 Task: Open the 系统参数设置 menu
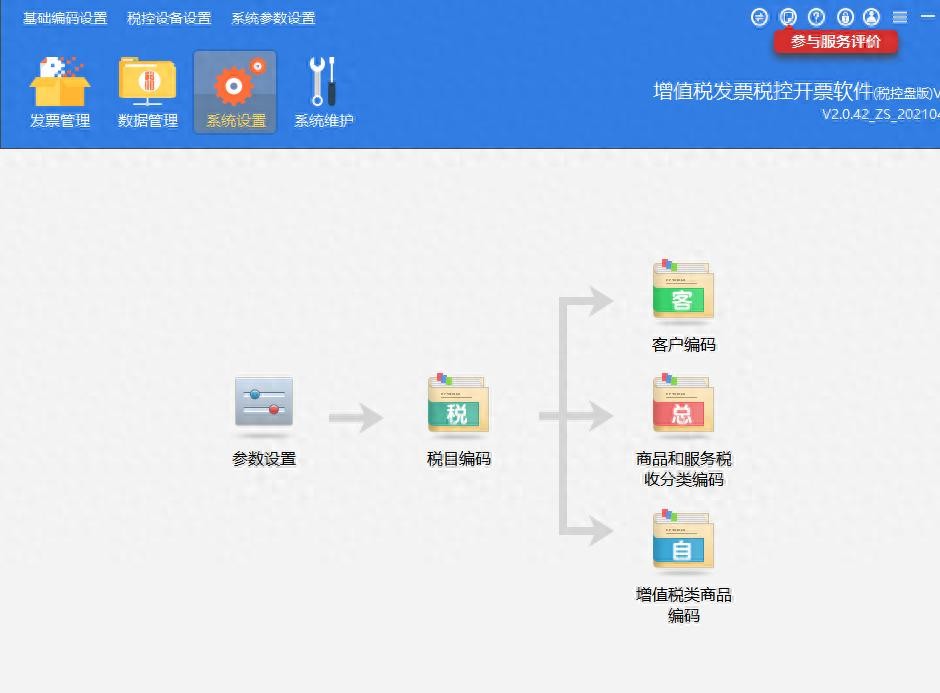click(x=273, y=18)
